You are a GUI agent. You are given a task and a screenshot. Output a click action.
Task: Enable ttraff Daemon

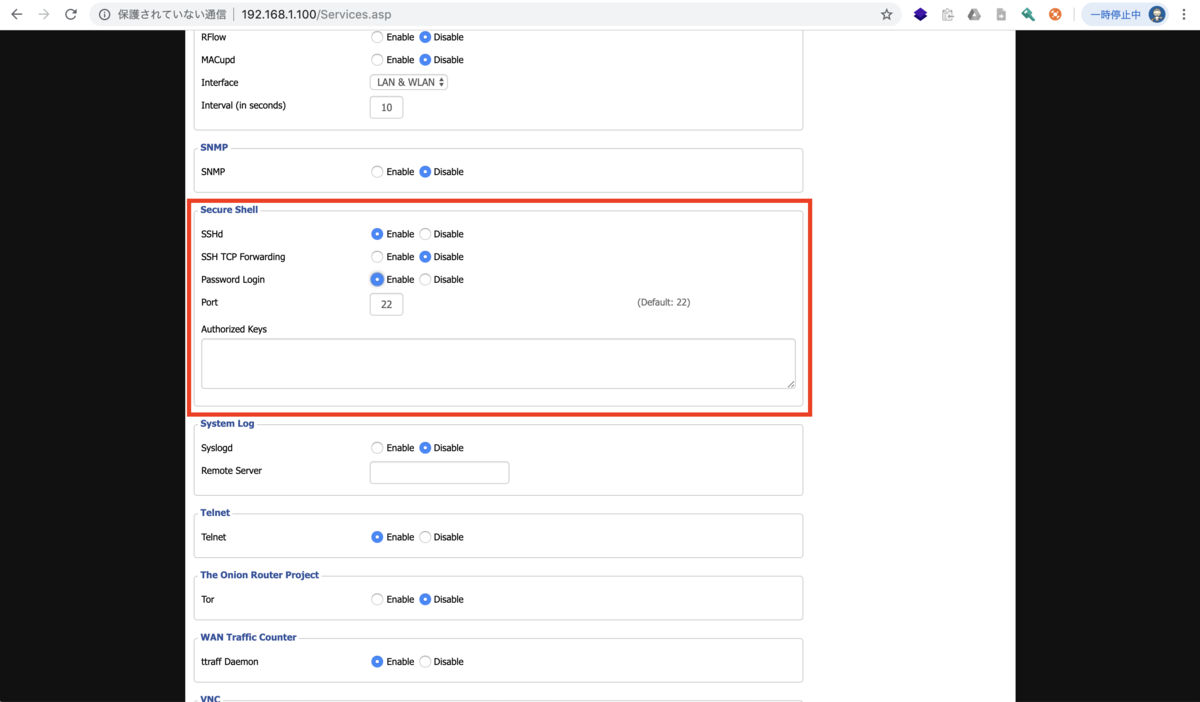(x=377, y=661)
